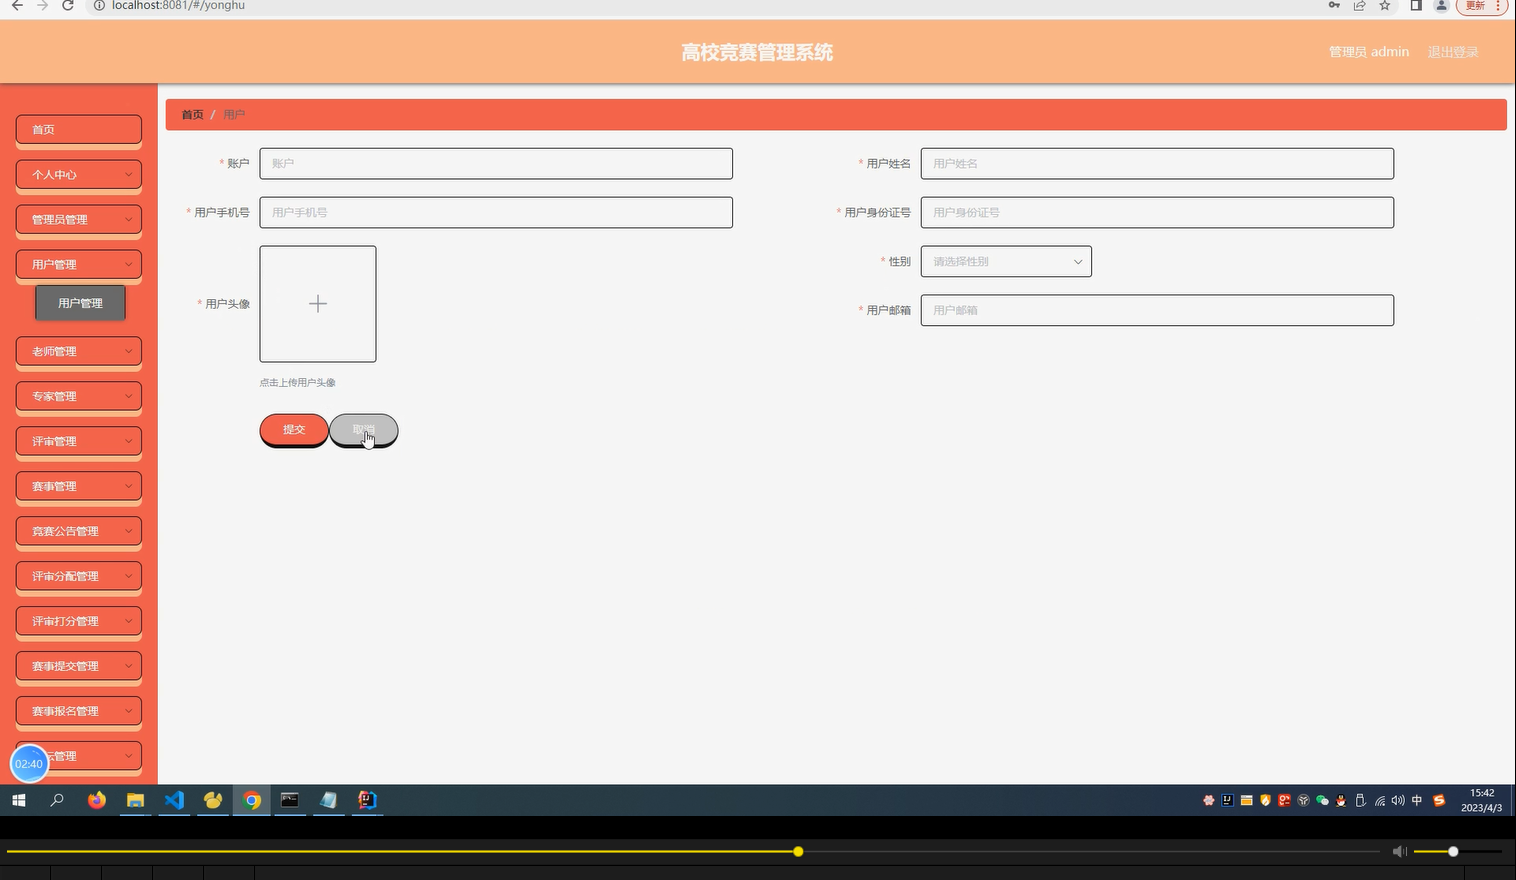
Task: Click the QQ penguin tray icon
Action: (1341, 800)
